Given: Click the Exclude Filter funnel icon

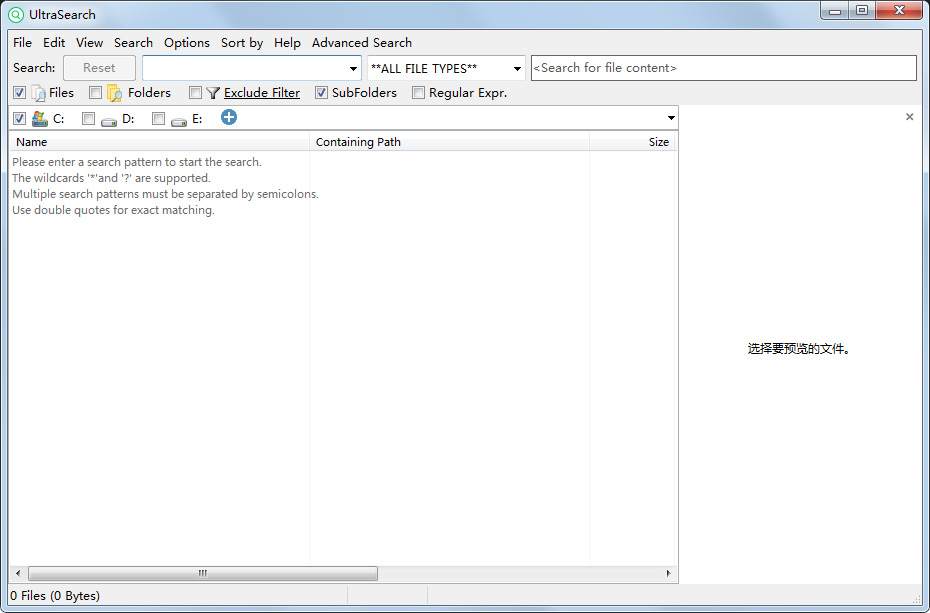Looking at the screenshot, I should pyautogui.click(x=213, y=93).
